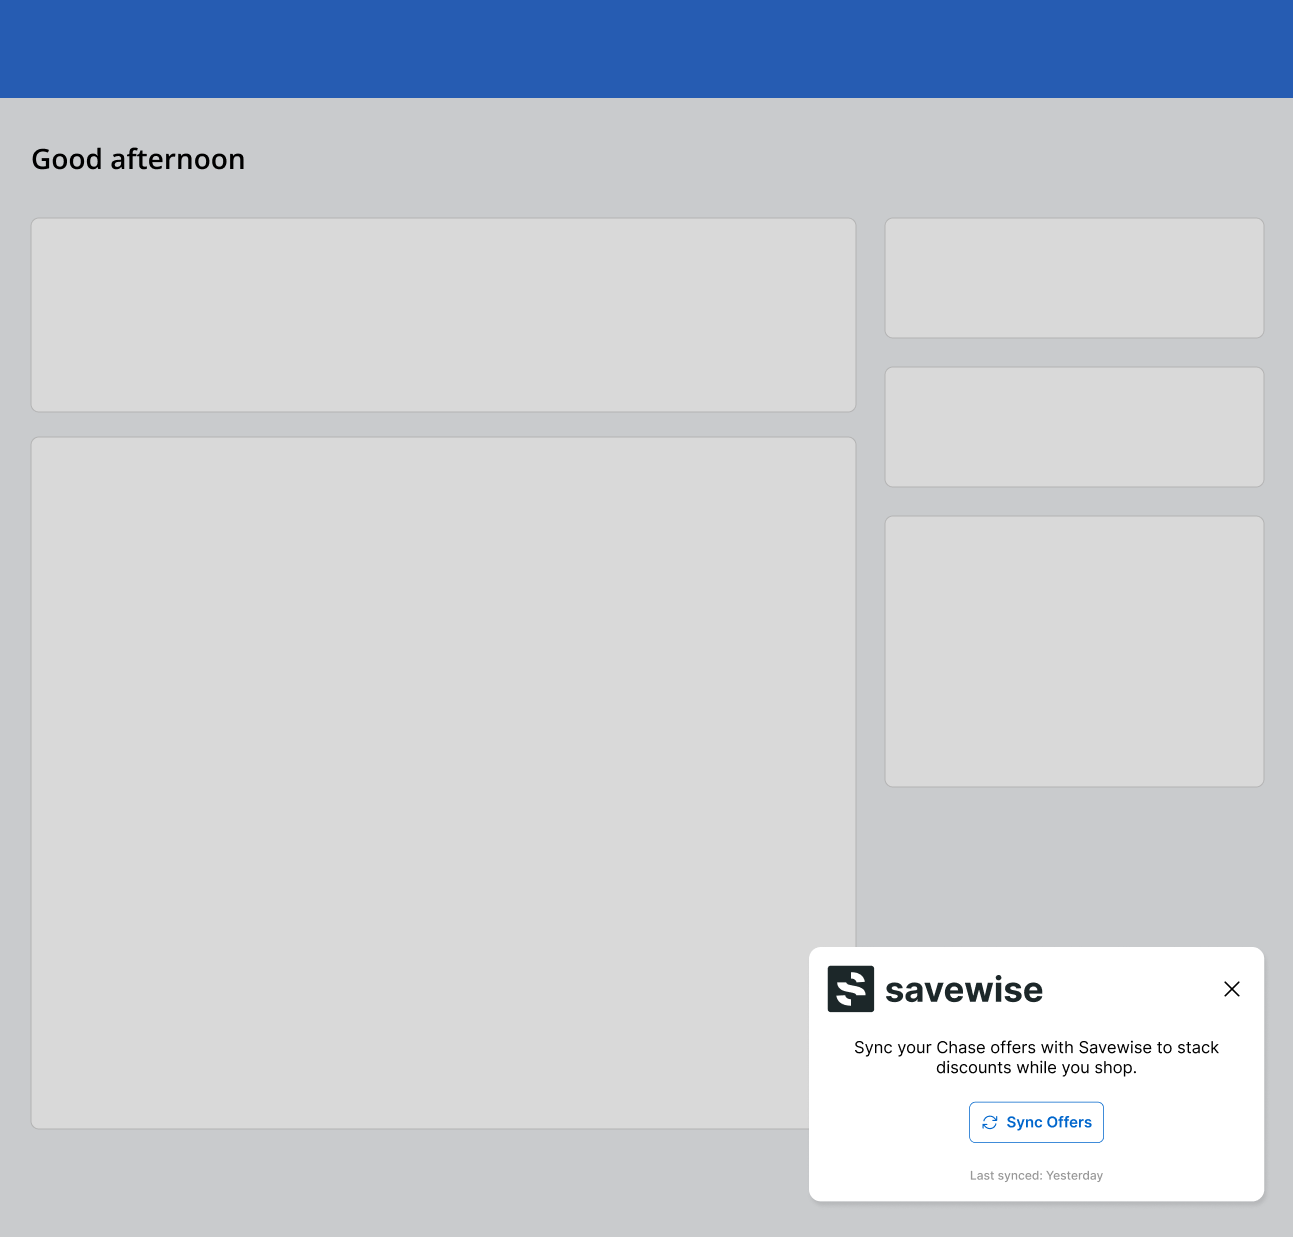Close the Savewise popup
Screen dimensions: 1293x1237
tap(1231, 989)
